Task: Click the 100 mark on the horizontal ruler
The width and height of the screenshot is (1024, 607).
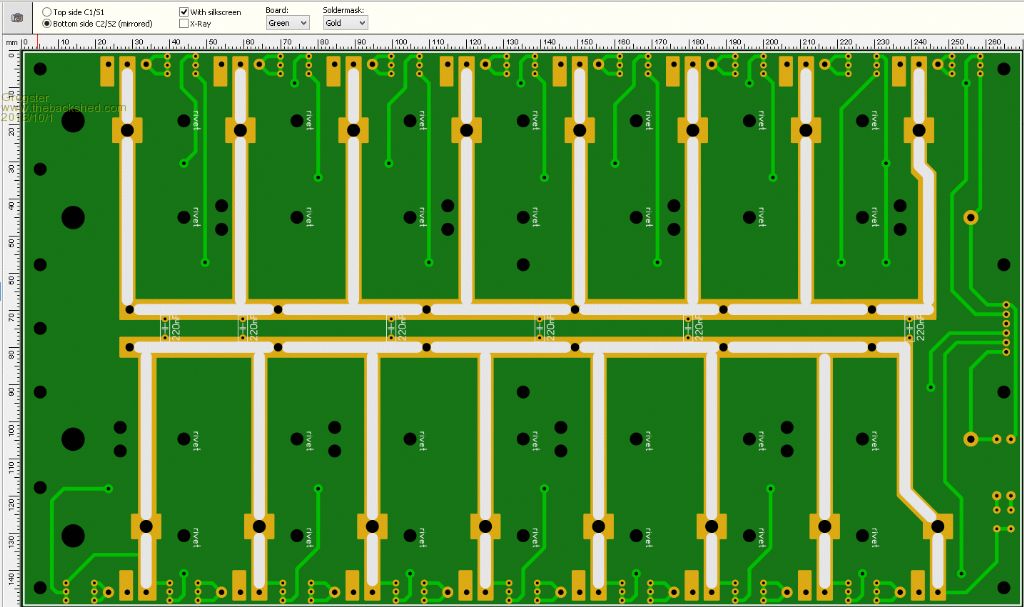Action: tap(400, 43)
